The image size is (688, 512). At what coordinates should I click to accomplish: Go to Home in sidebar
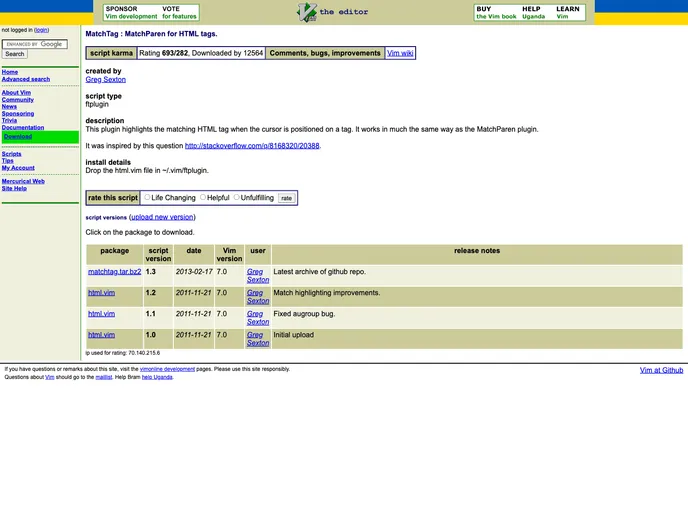10,72
